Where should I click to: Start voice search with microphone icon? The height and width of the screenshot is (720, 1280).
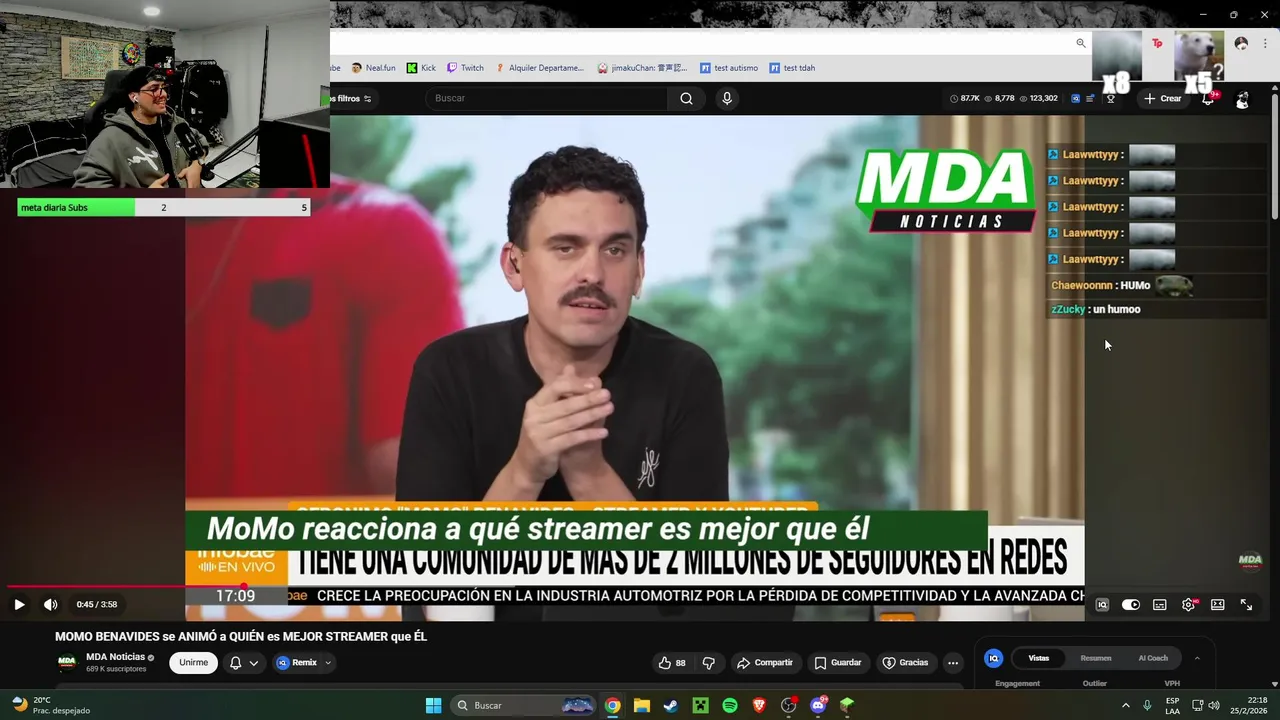pyautogui.click(x=727, y=98)
